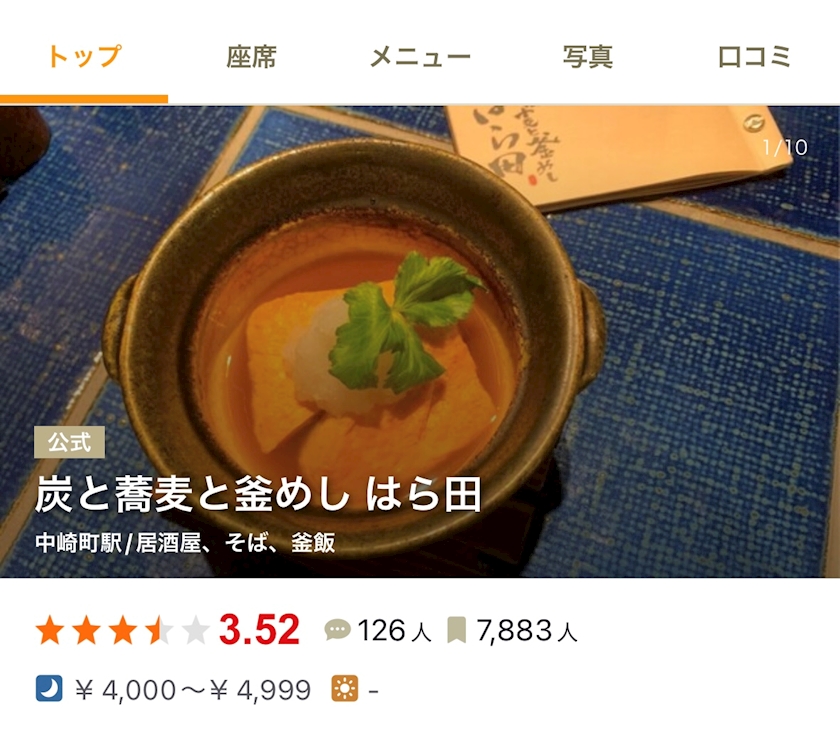Viewport: 840px width, 736px height.
Task: Tap the 3.52 rating score
Action: 259,629
